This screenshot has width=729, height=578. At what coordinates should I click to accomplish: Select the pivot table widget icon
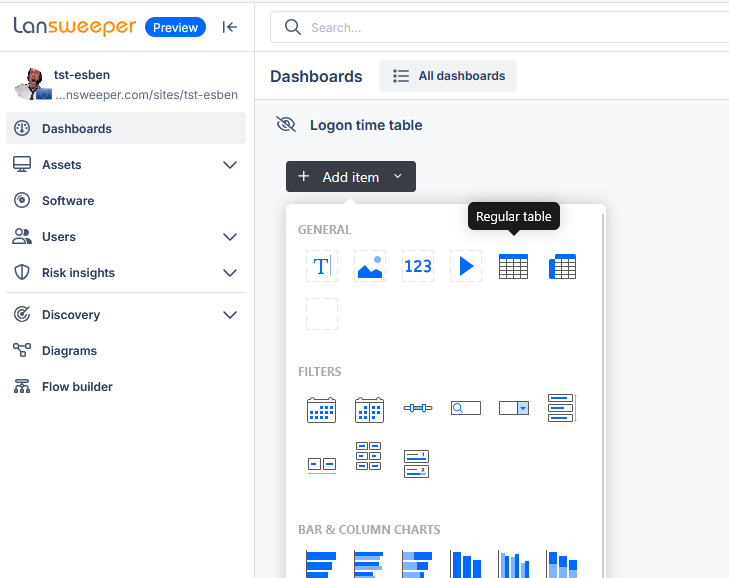[x=562, y=266]
